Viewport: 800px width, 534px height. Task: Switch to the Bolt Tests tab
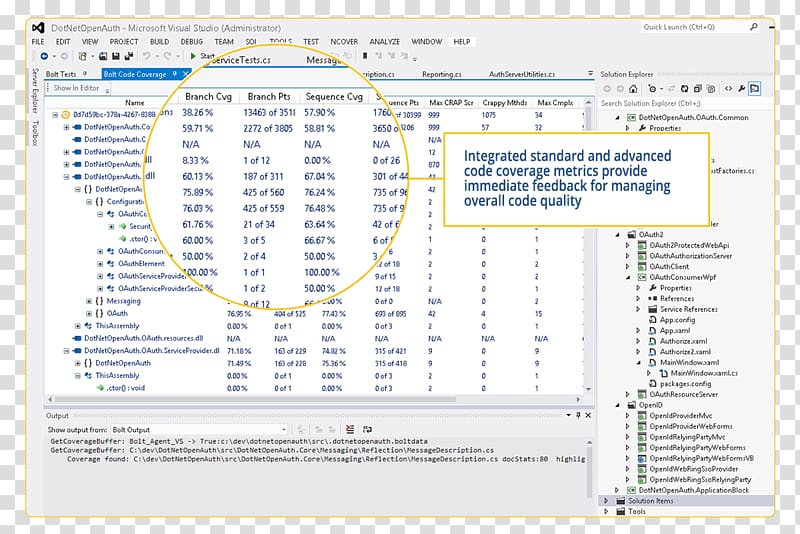[61, 74]
